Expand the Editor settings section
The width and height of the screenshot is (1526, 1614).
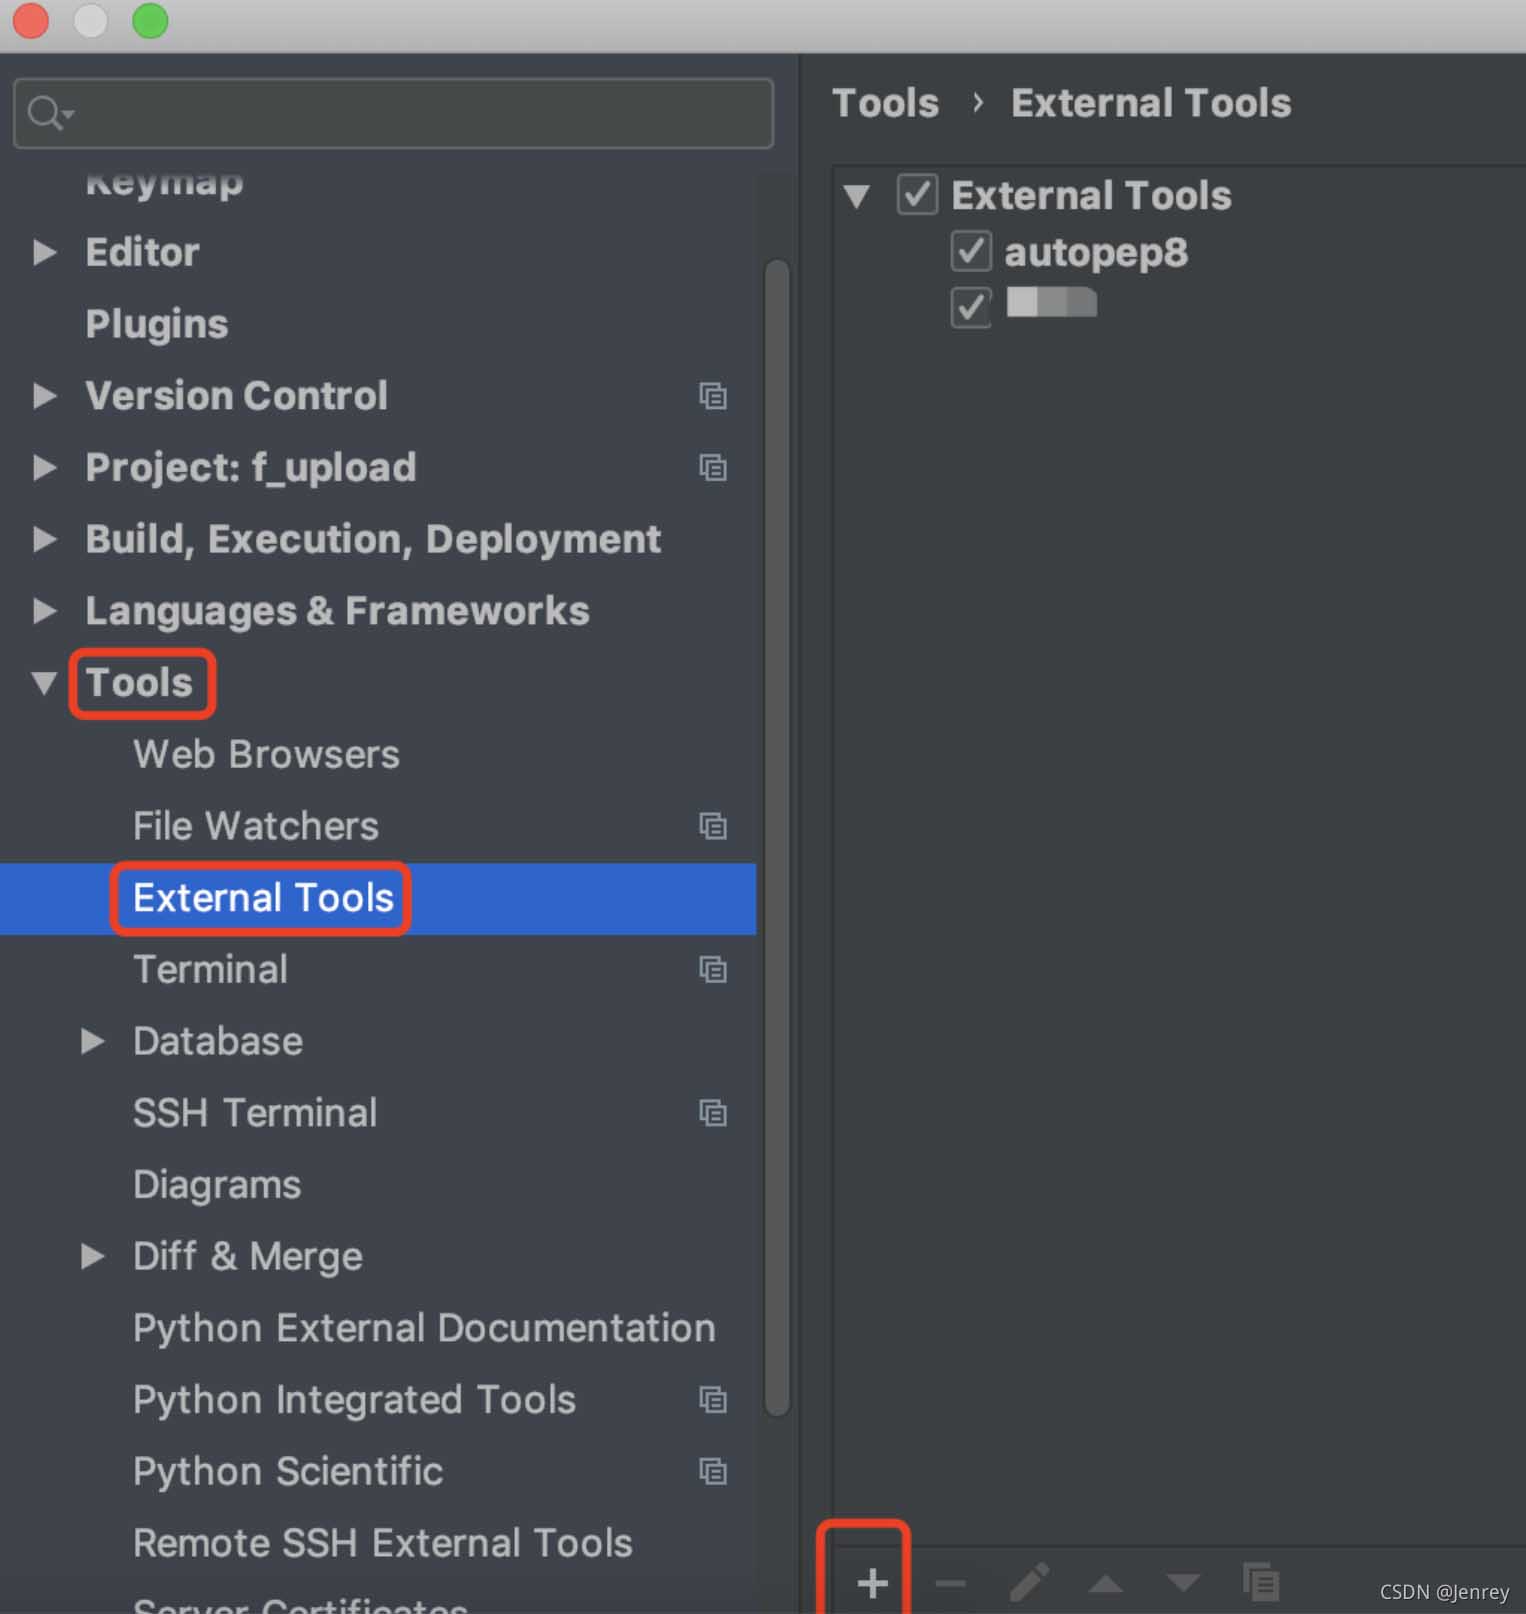click(44, 252)
